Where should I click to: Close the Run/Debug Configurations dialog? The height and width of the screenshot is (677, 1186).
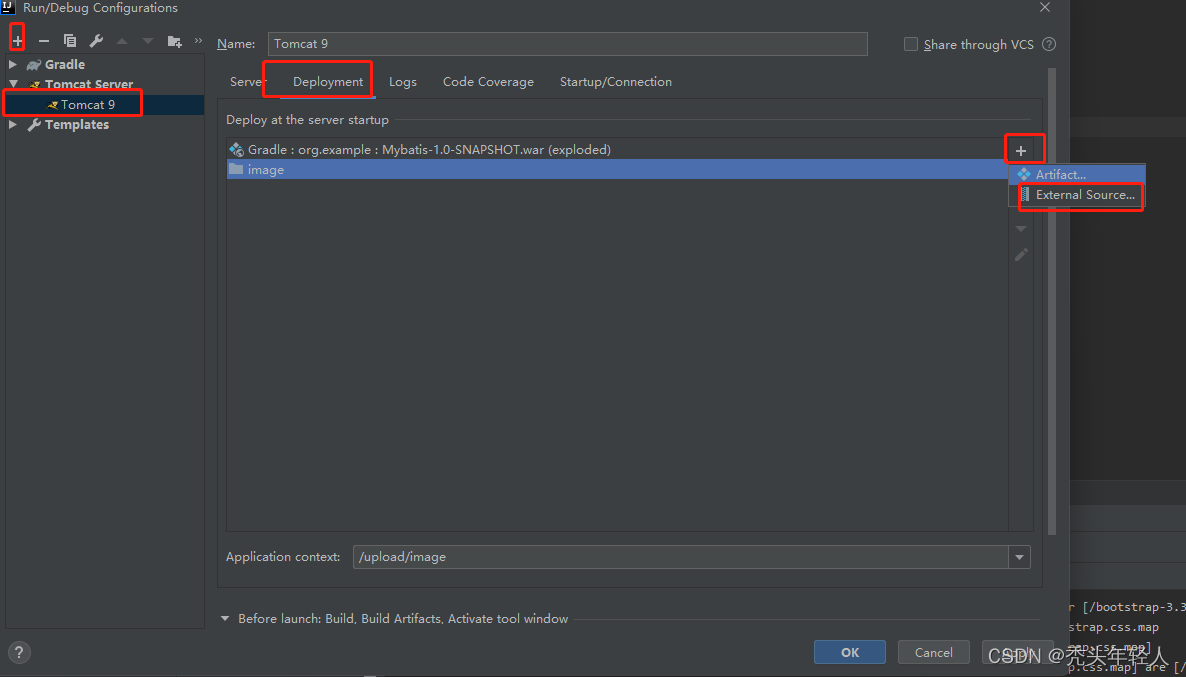[1045, 8]
